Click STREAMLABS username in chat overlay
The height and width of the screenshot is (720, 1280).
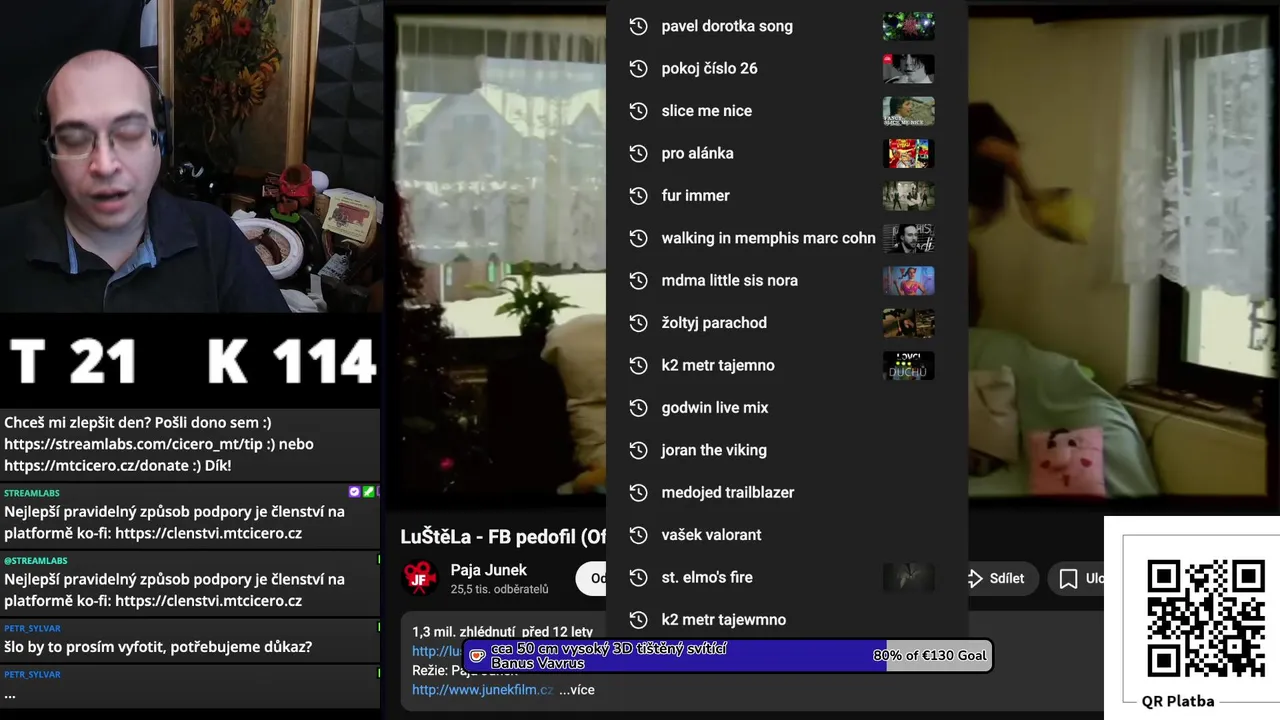pos(32,493)
